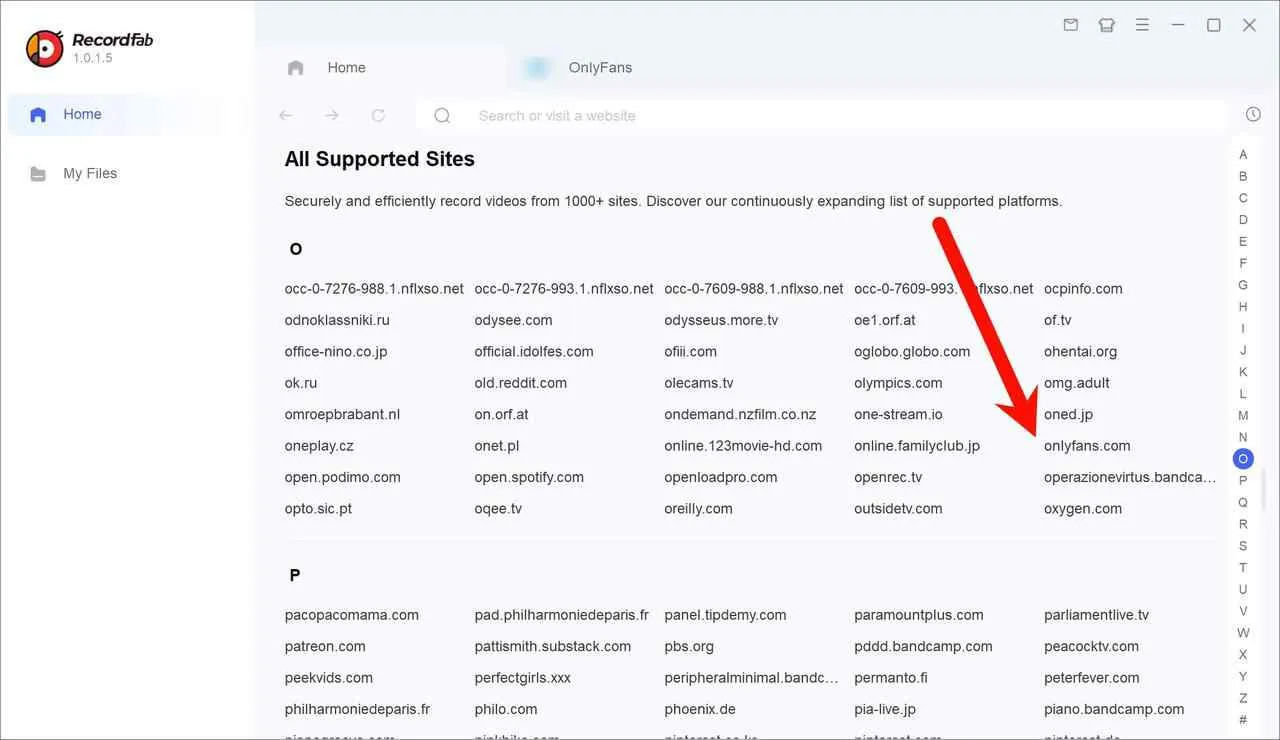Image resolution: width=1280 pixels, height=740 pixels.
Task: Open the mail feedback icon in title bar
Action: click(x=1070, y=24)
